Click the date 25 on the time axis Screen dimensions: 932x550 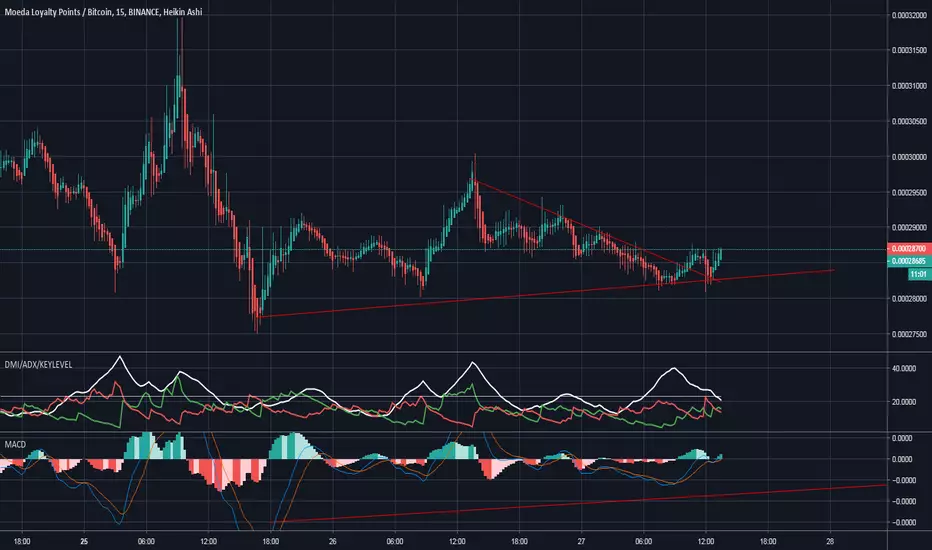click(84, 542)
